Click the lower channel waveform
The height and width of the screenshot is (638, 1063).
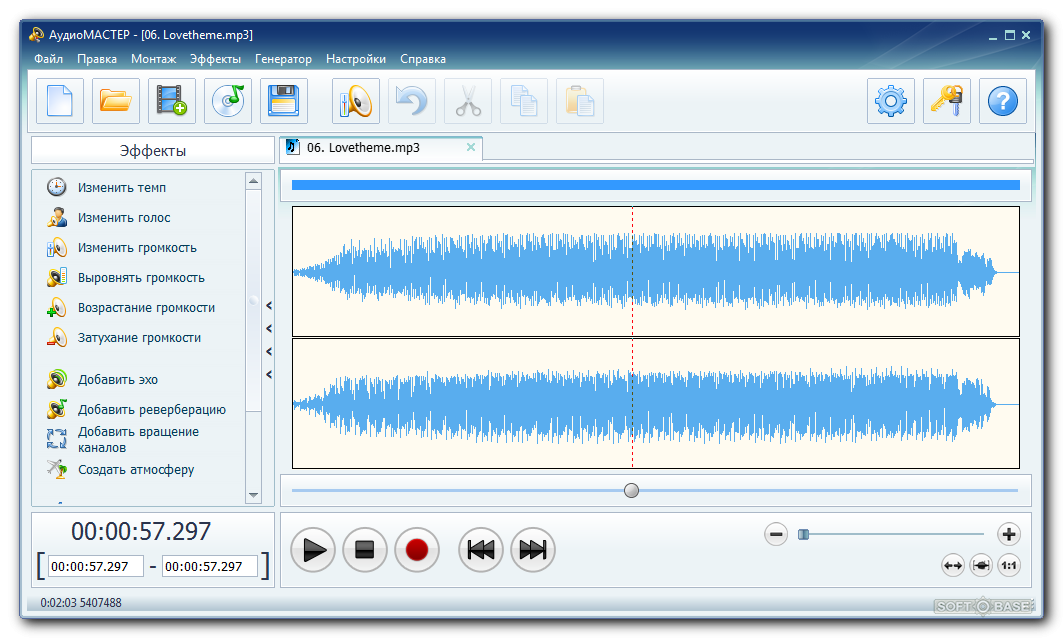tap(656, 403)
